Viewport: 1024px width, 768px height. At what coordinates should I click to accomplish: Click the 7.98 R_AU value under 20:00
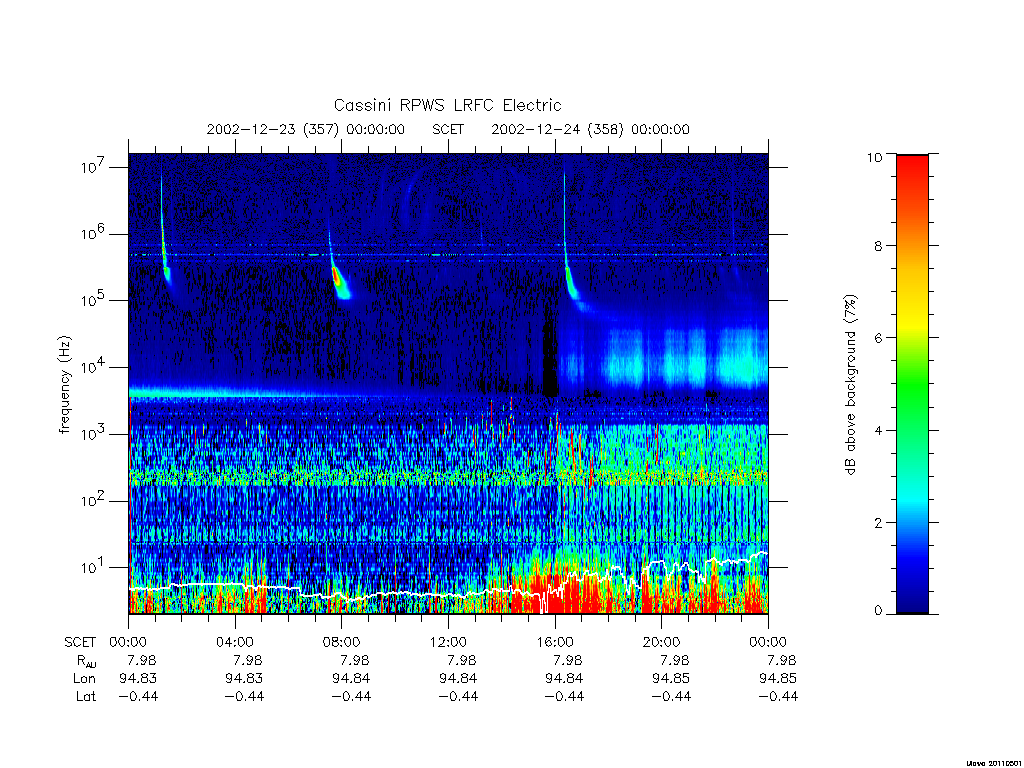pyautogui.click(x=675, y=660)
